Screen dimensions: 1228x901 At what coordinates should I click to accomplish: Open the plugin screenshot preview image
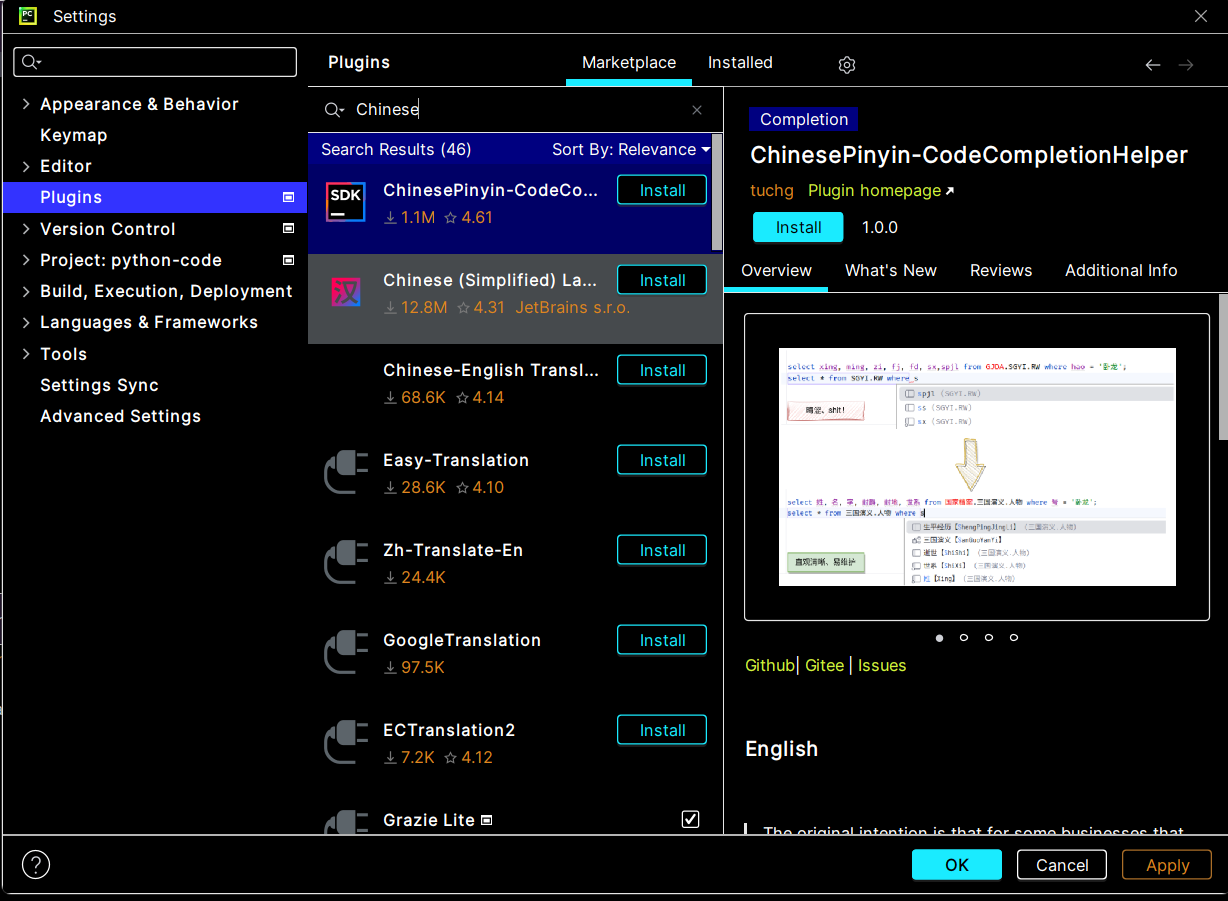point(977,467)
